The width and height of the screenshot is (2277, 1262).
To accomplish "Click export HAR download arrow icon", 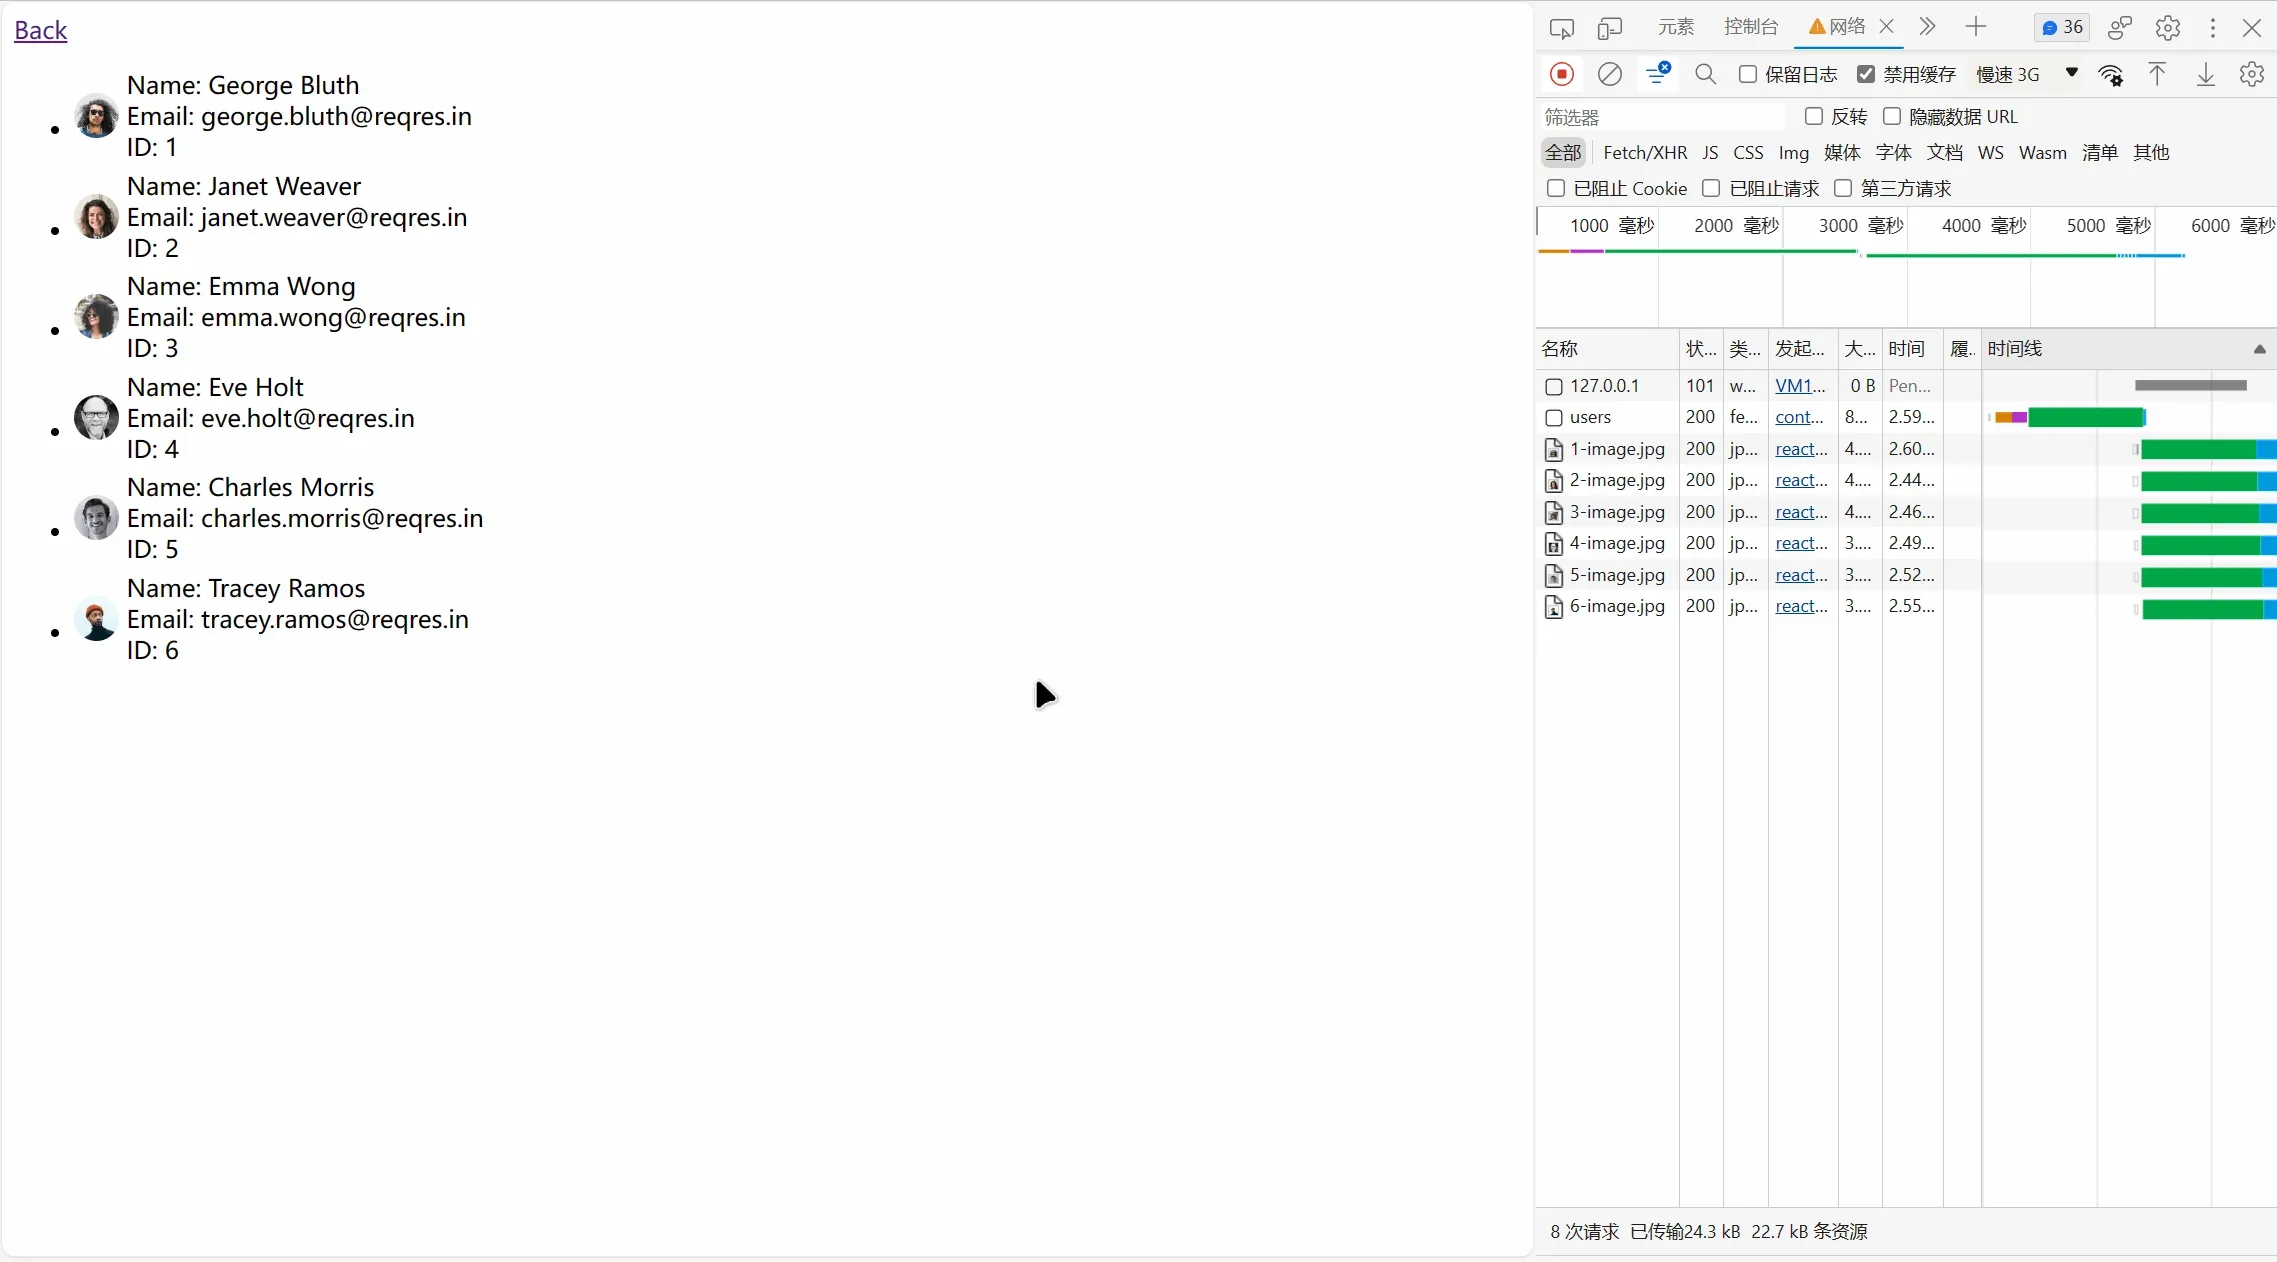I will (2205, 74).
